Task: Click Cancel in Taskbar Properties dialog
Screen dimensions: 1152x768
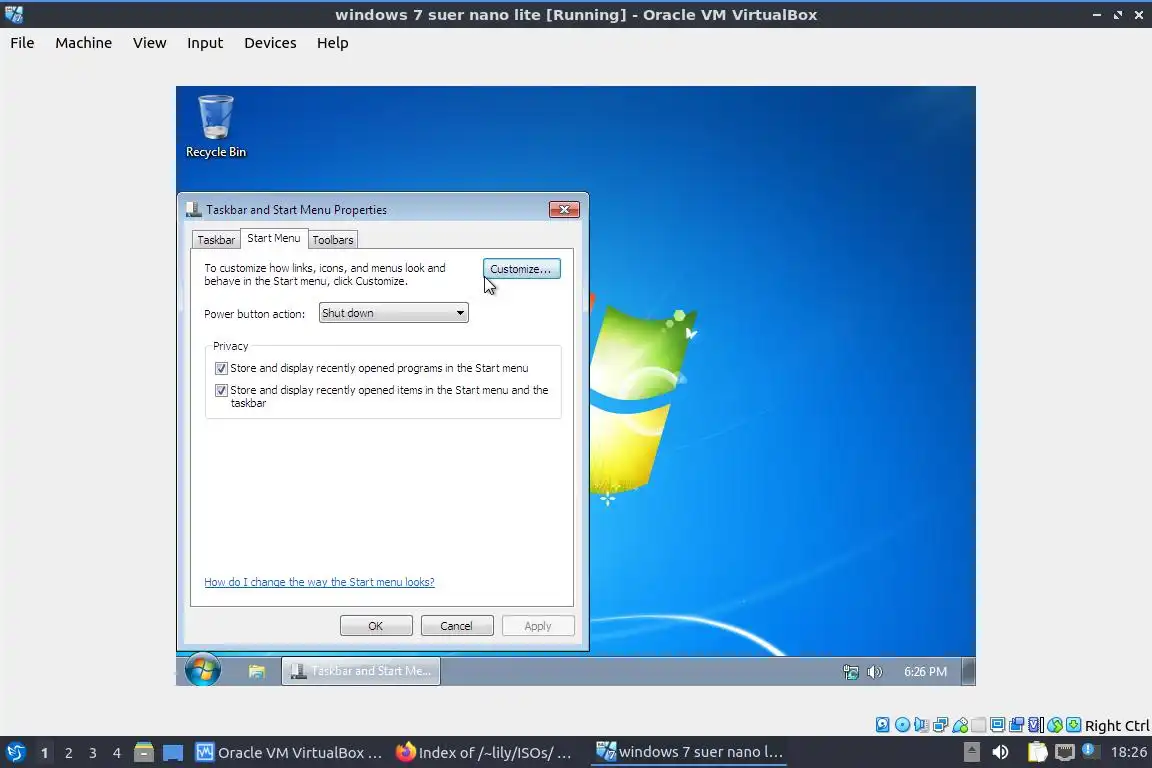Action: pos(456,626)
